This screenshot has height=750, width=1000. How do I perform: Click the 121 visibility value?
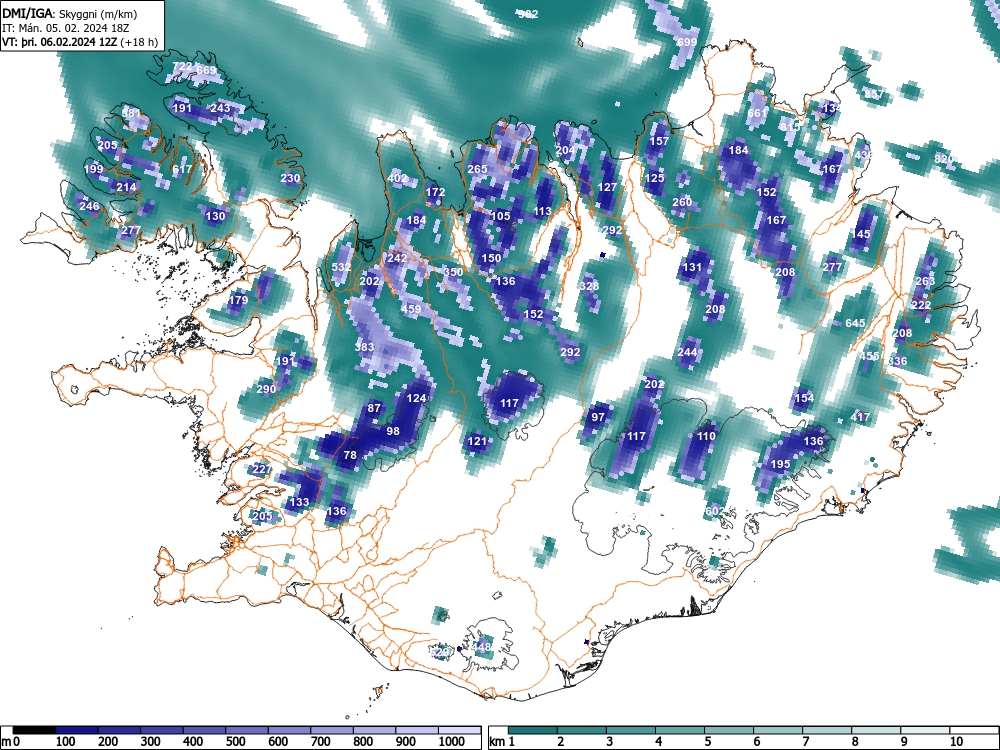point(477,441)
